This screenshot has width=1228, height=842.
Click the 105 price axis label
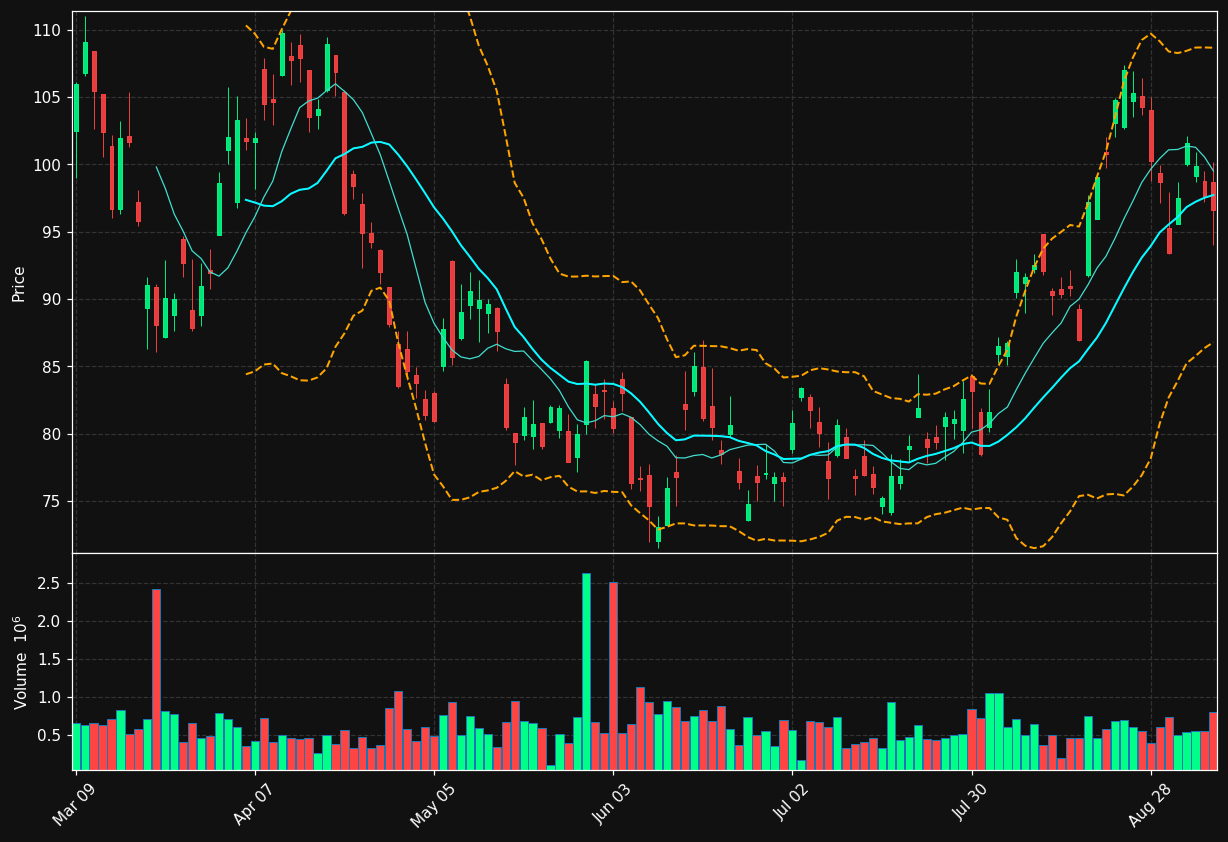pos(47,97)
